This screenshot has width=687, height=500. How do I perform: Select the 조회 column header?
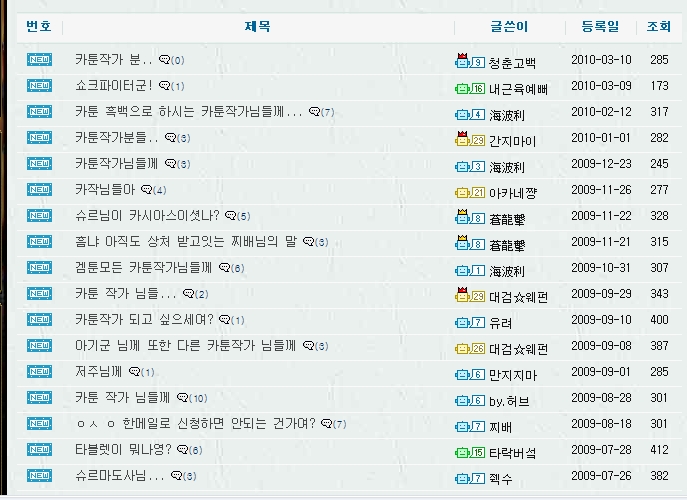(659, 27)
